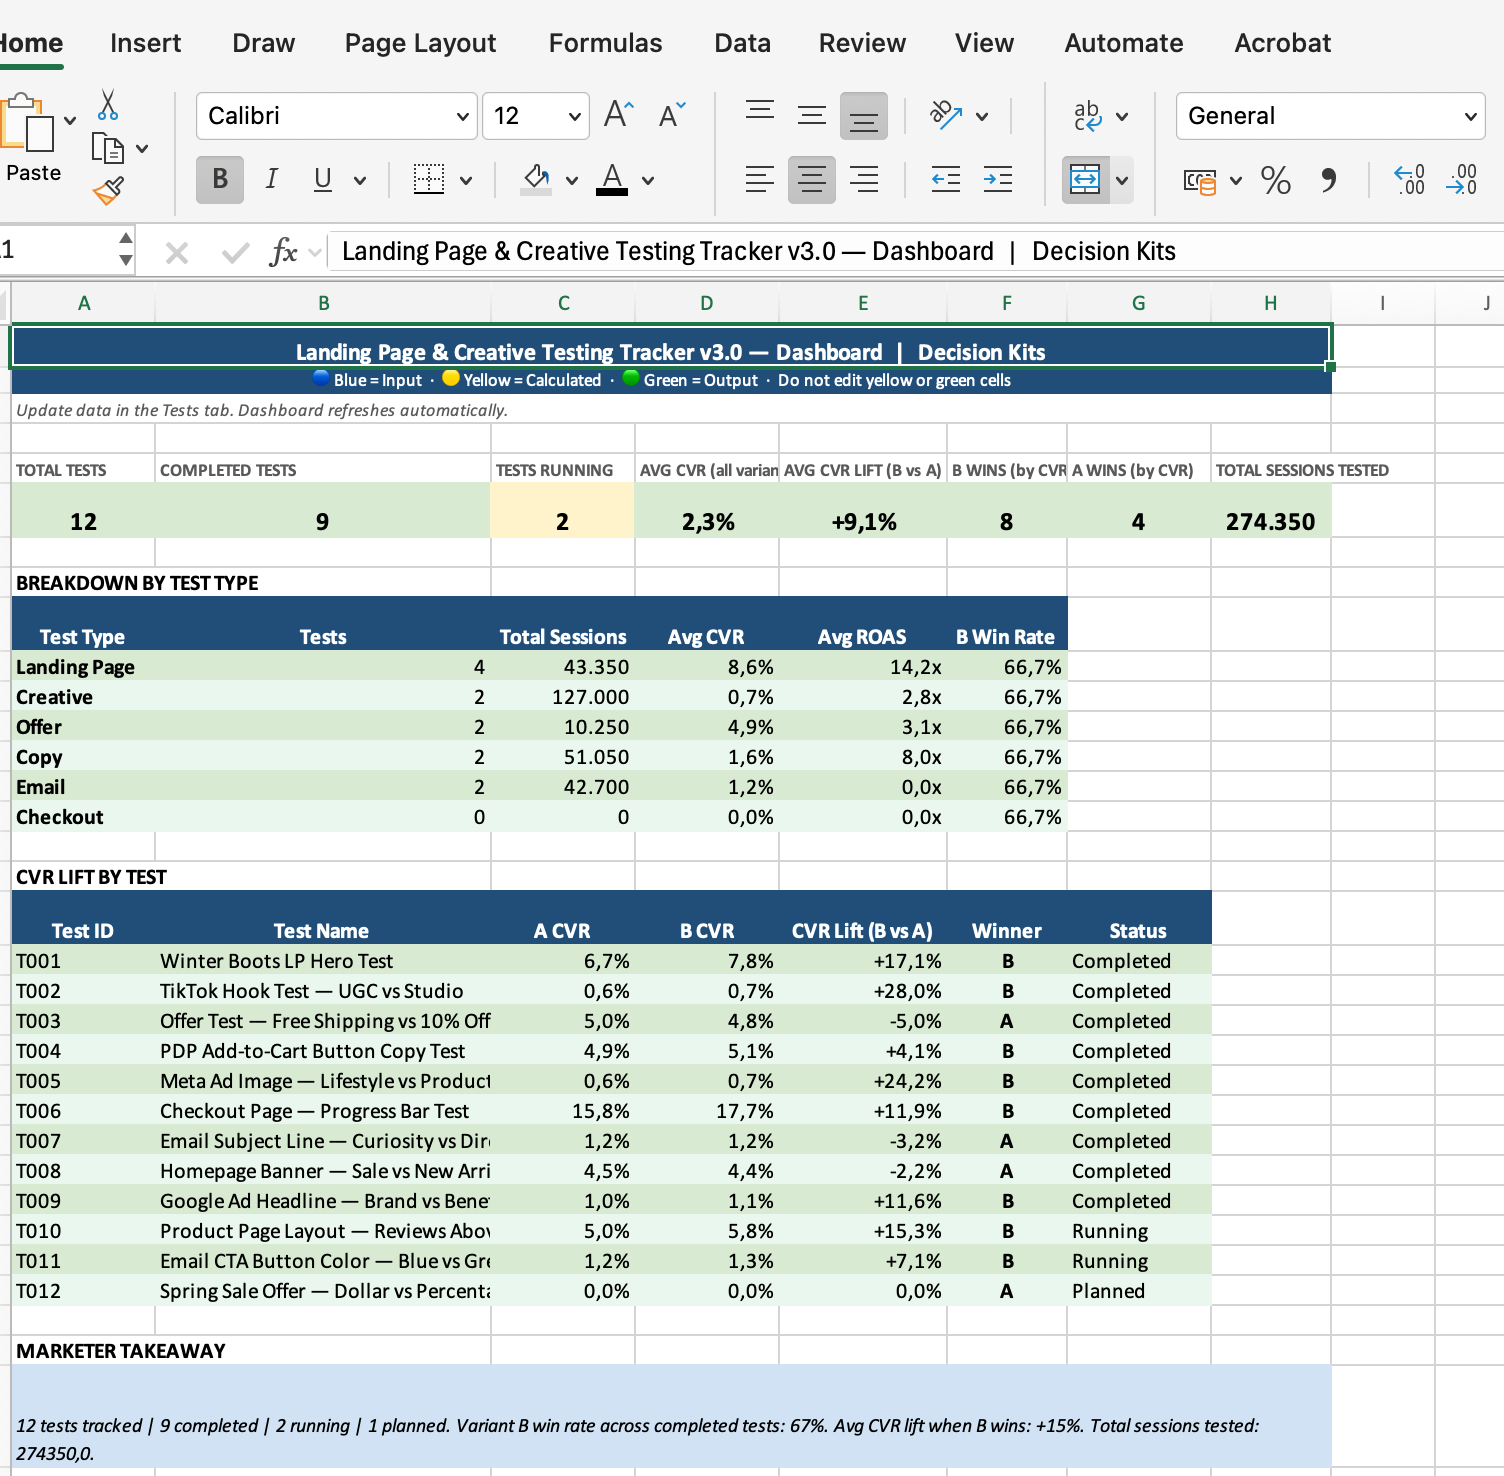Screen dimensions: 1504x1476
Task: Click the Increase Decimal icon
Action: click(1409, 180)
